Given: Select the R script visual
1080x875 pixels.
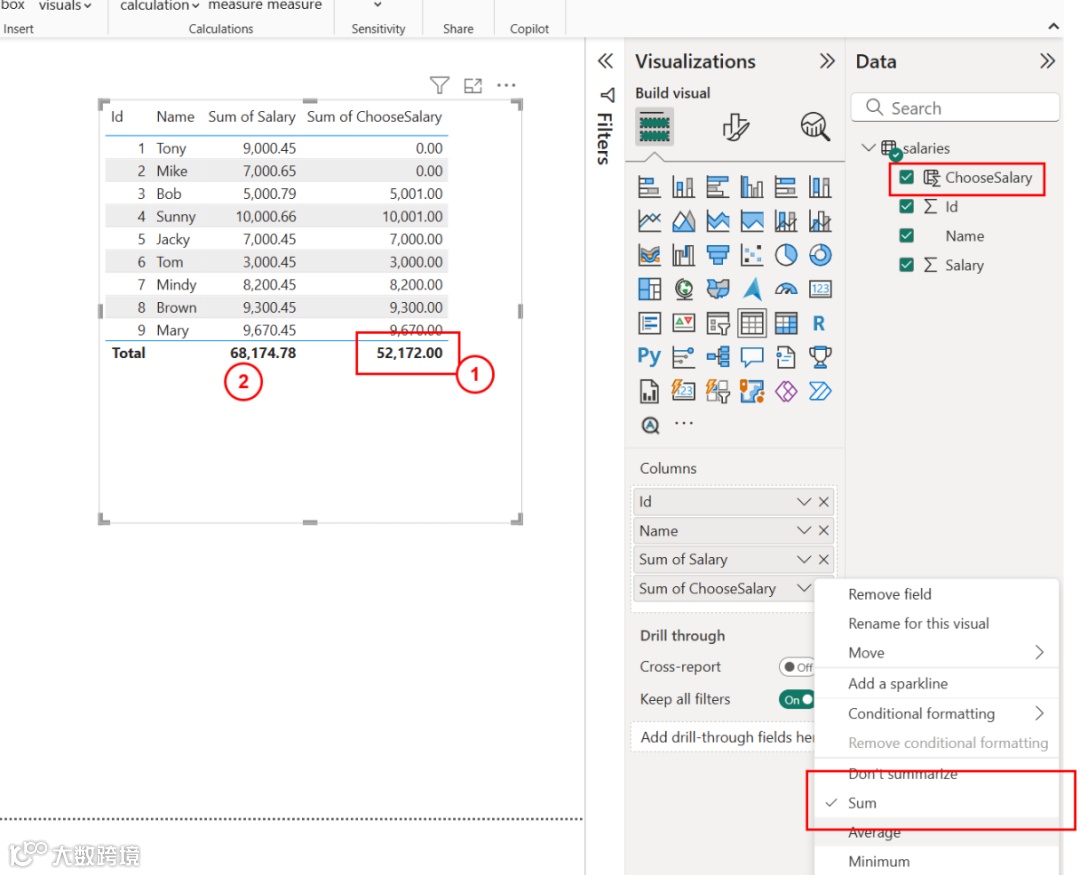Looking at the screenshot, I should 820,322.
